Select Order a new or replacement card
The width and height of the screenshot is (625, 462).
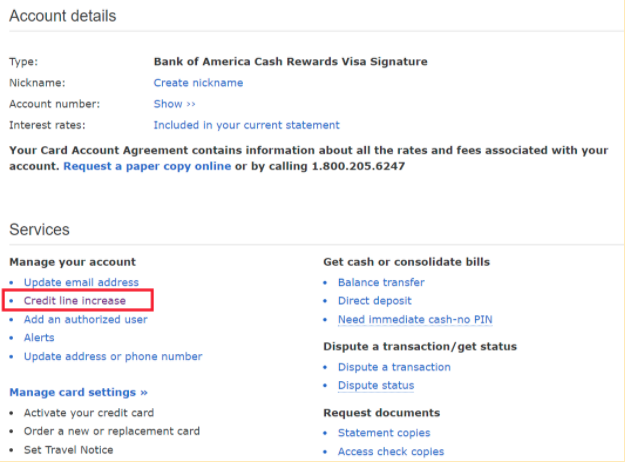(x=112, y=431)
